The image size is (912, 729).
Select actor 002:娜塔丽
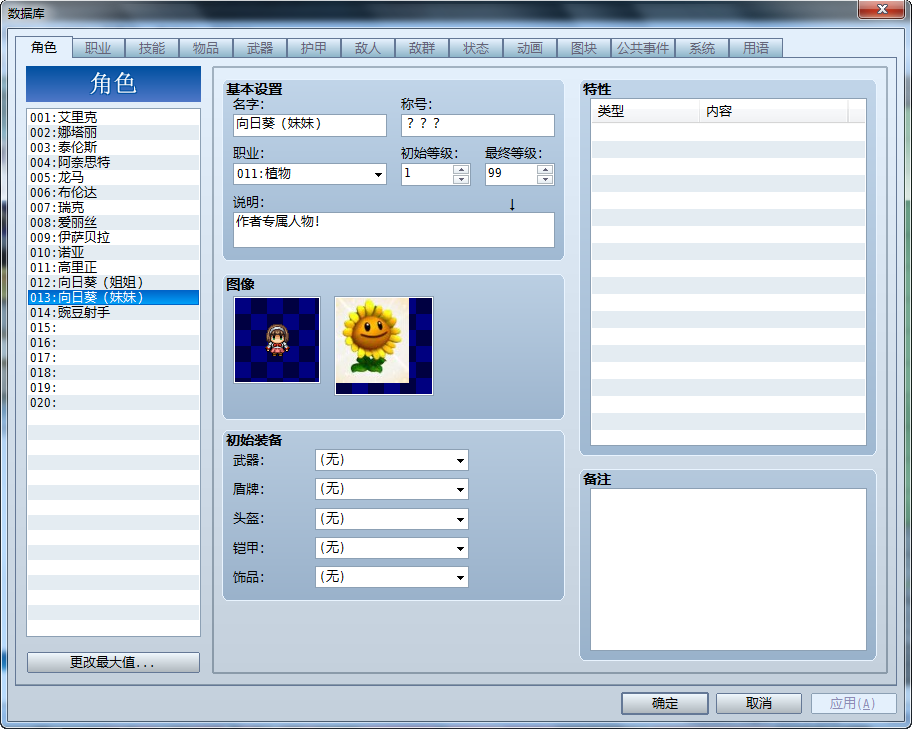113,132
